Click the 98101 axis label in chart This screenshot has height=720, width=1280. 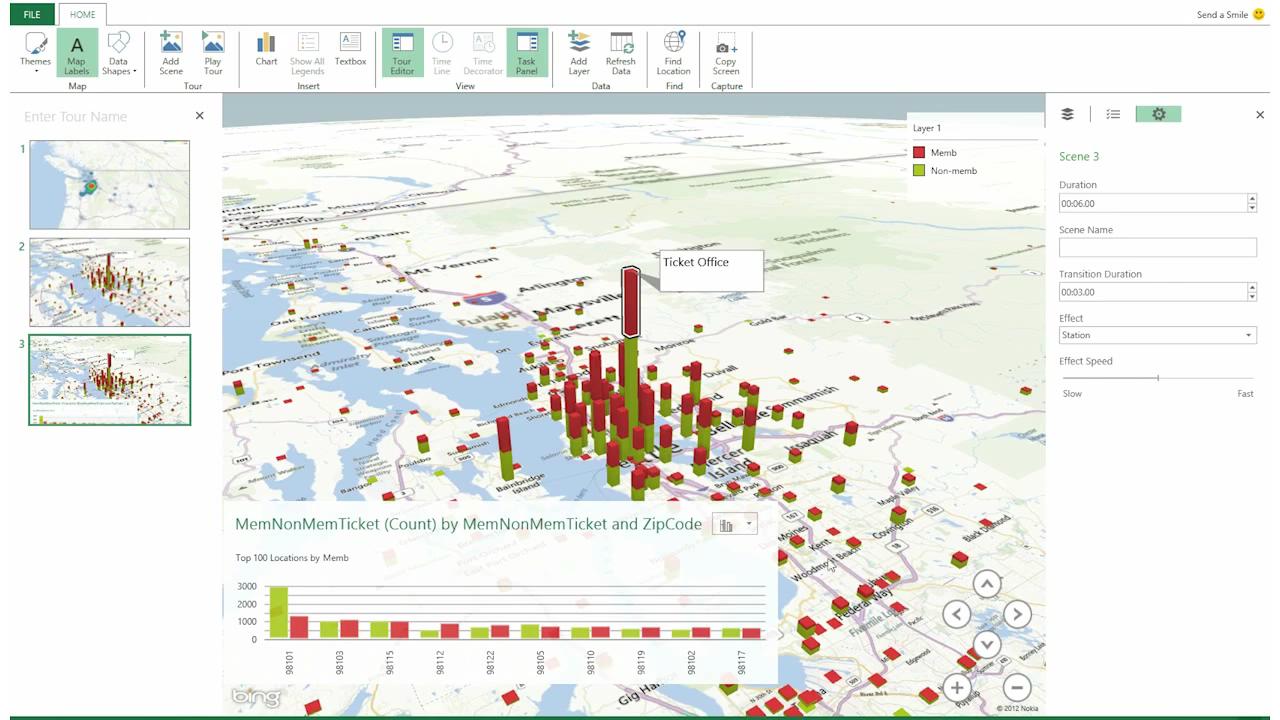point(291,661)
